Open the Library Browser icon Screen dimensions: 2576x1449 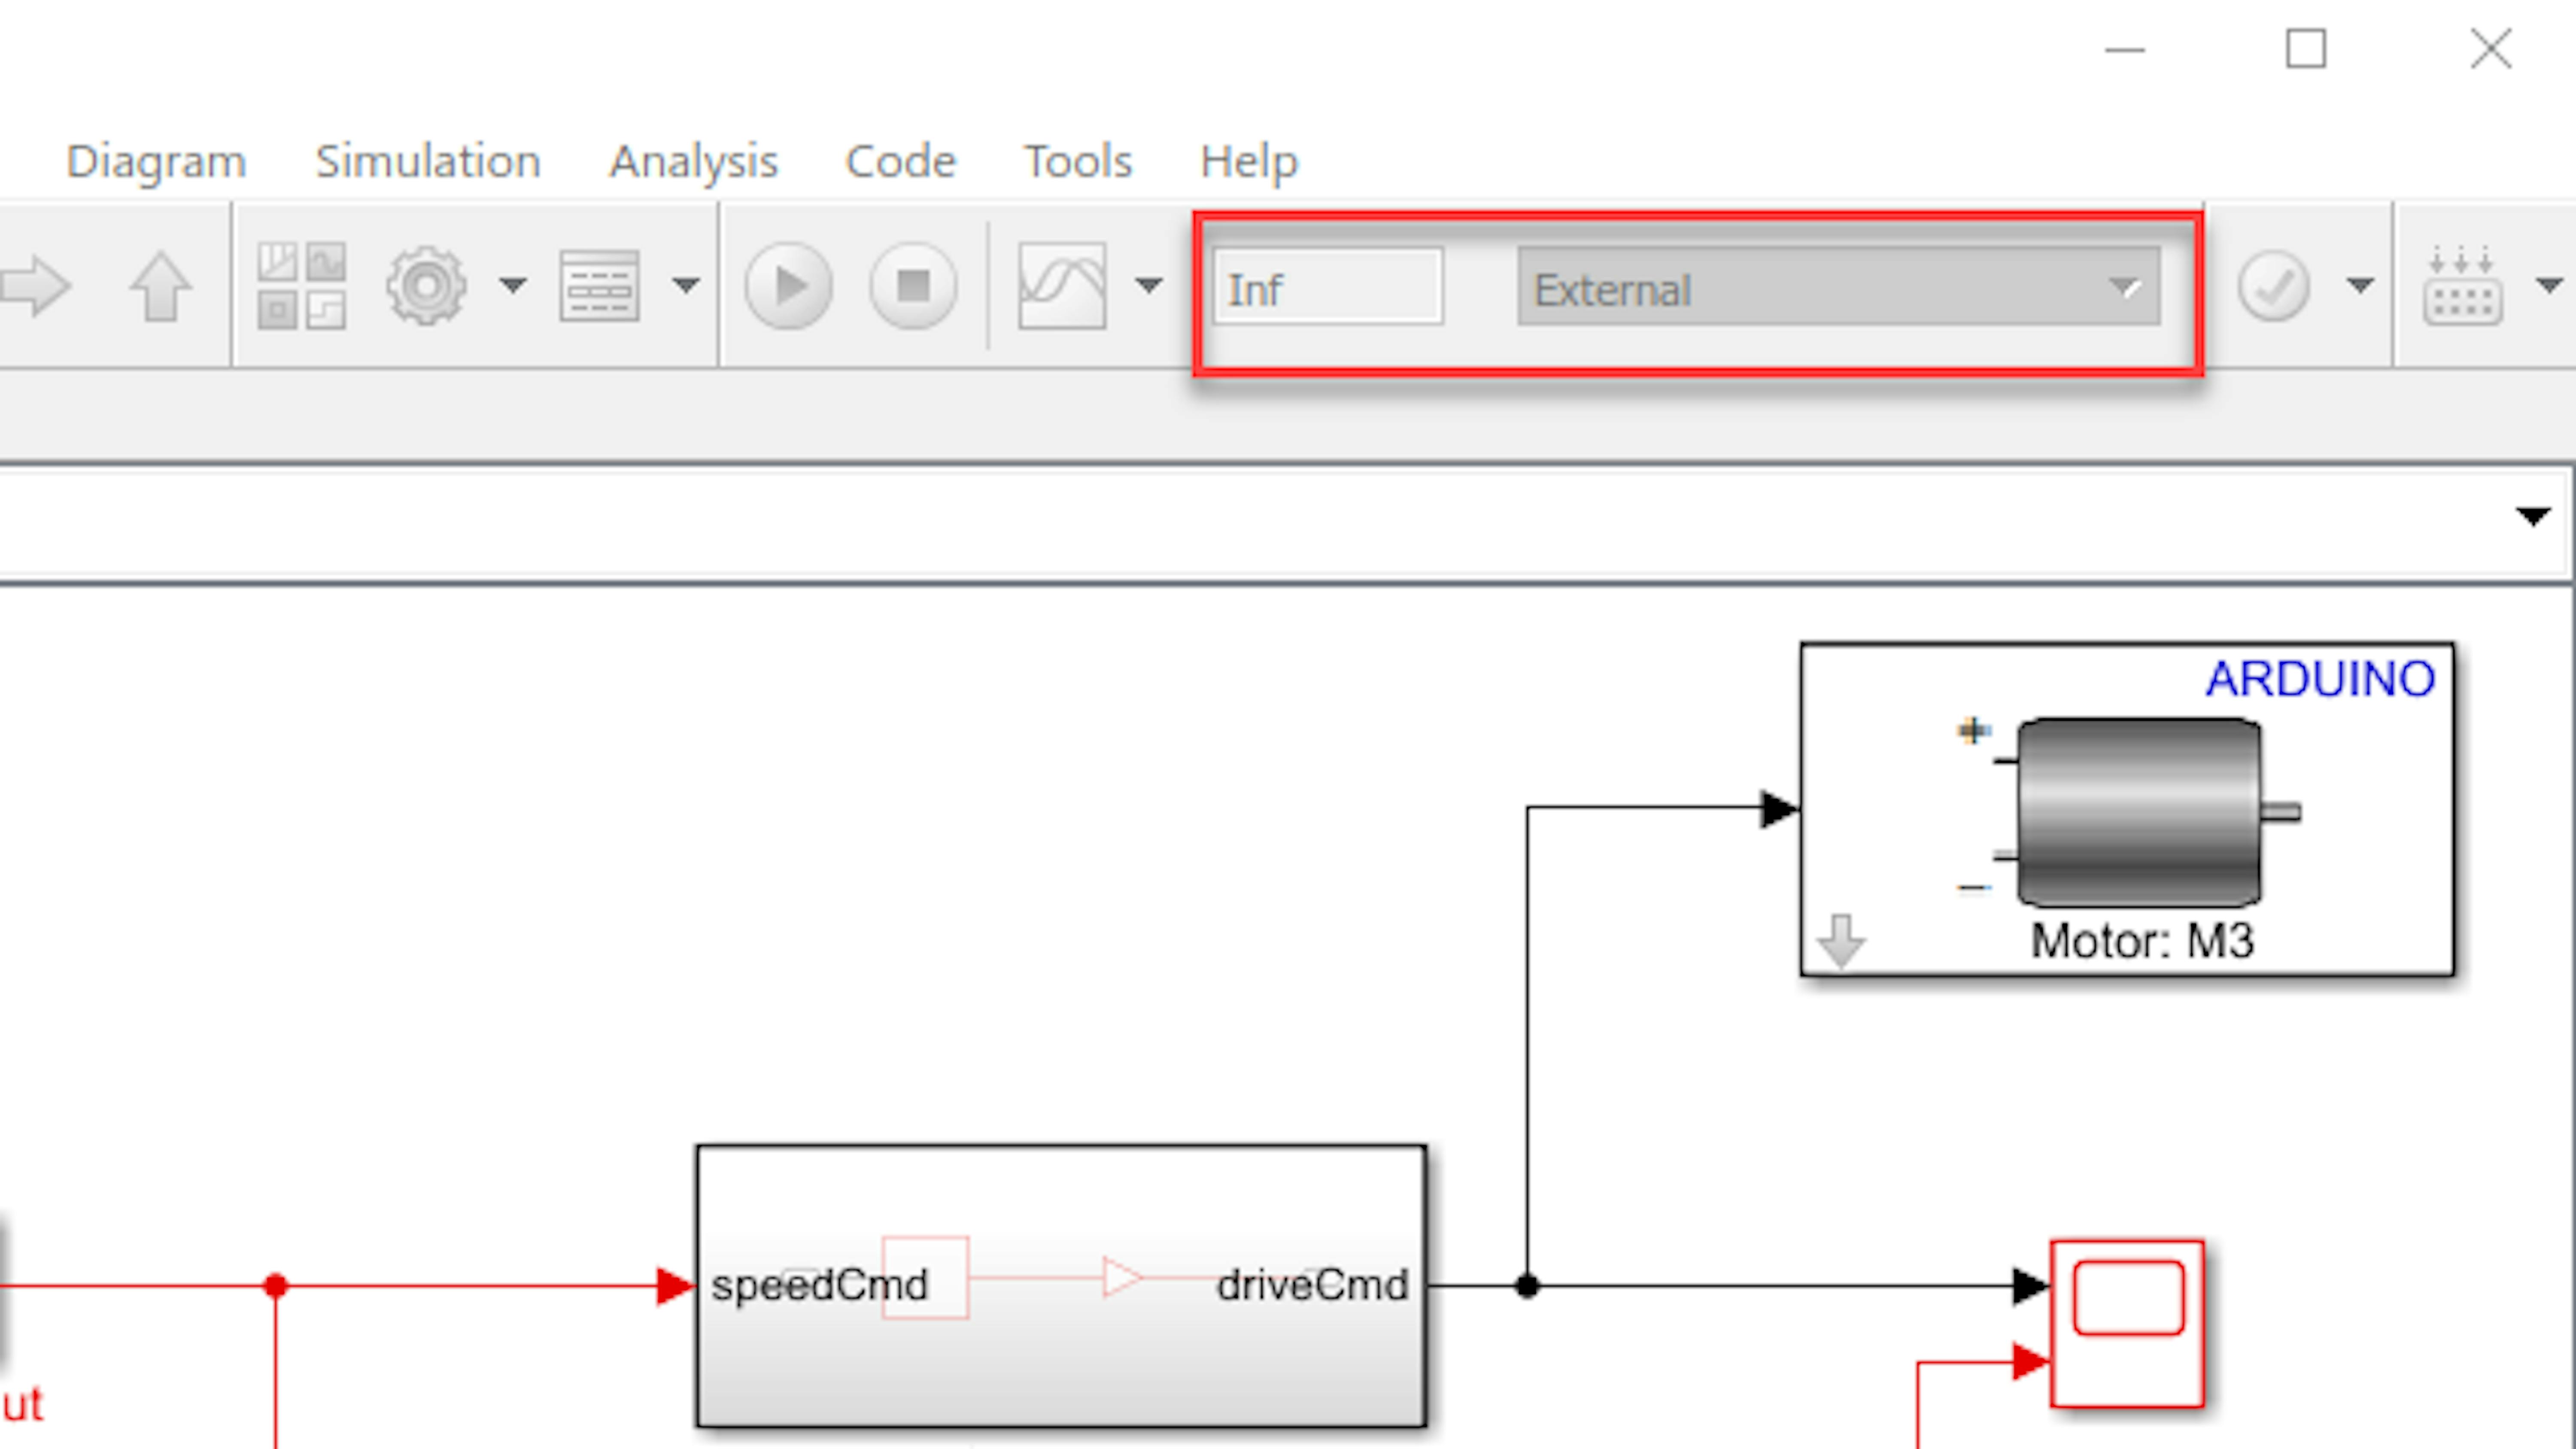tap(301, 286)
